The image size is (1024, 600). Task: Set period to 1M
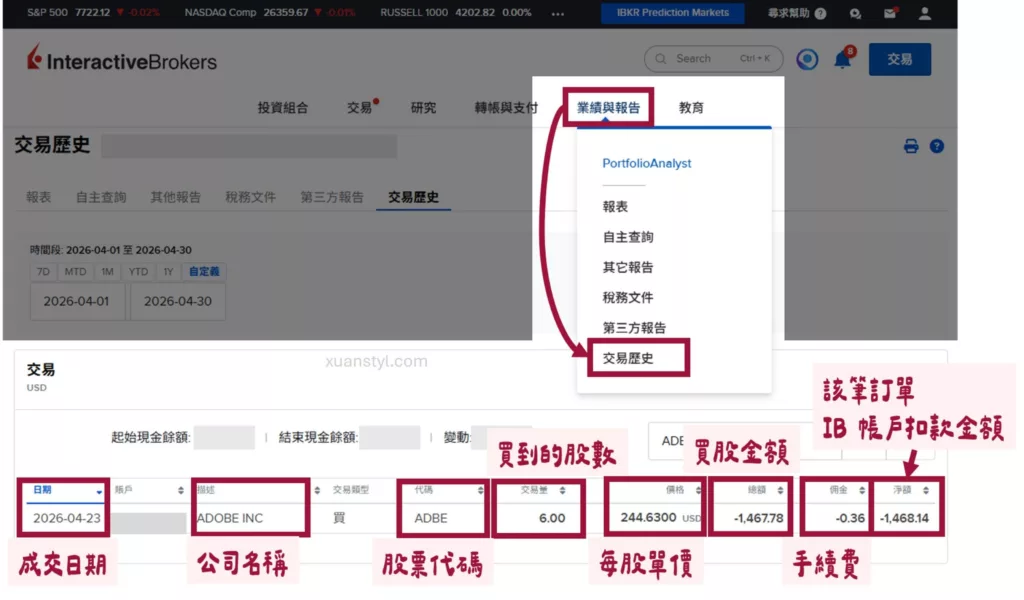(x=107, y=272)
